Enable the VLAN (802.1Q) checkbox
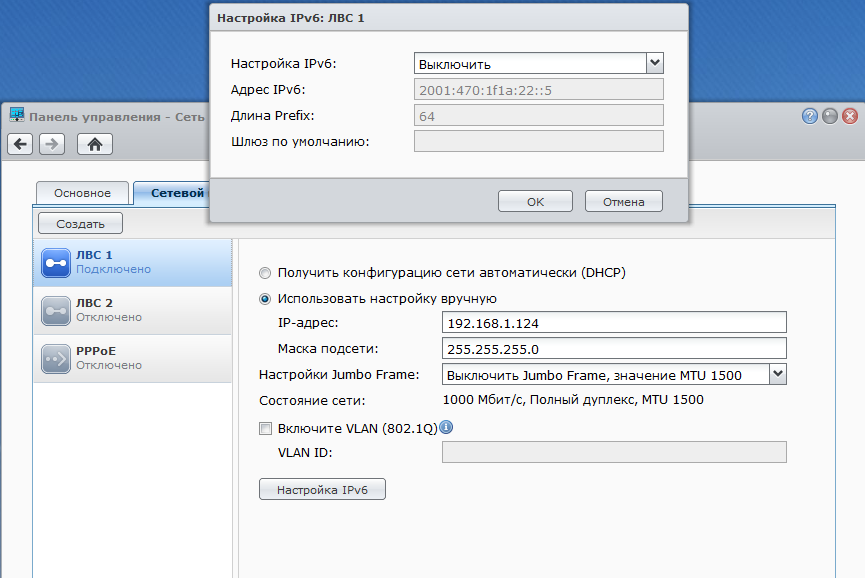This screenshot has width=865, height=578. pyautogui.click(x=265, y=429)
